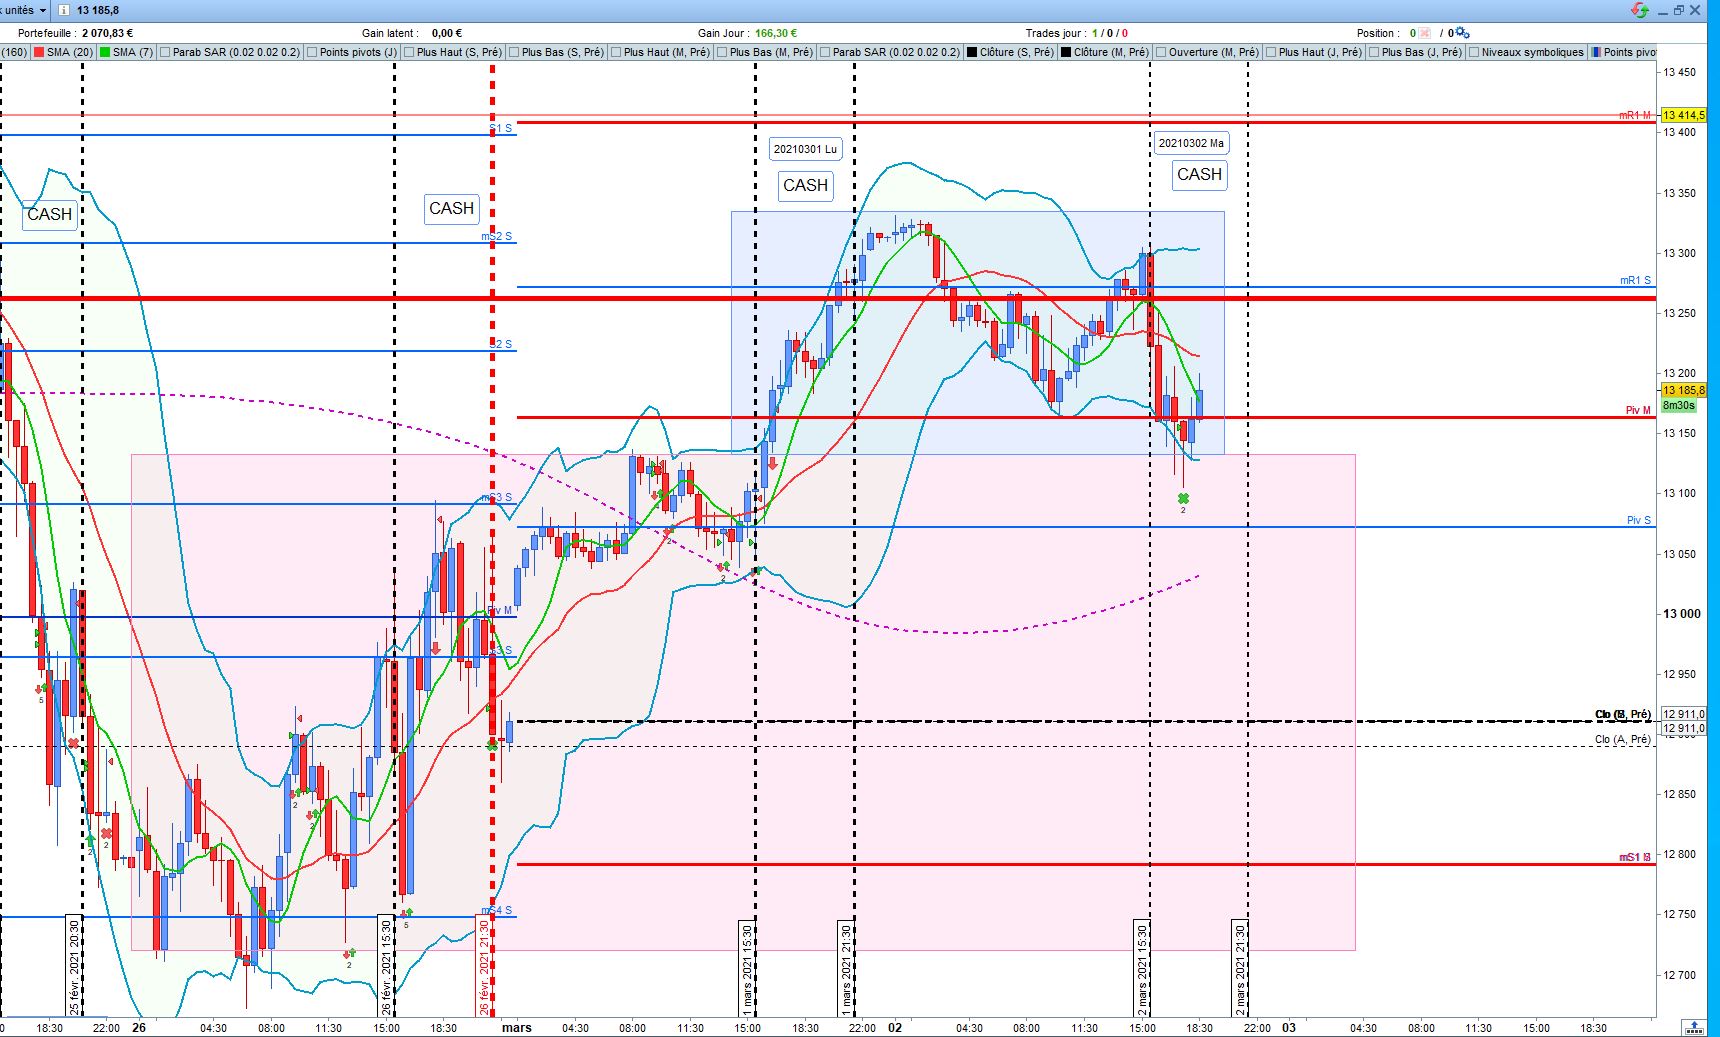The image size is (1720, 1037).
Task: Click the current price tag 13 185,8 on axis
Action: click(1683, 390)
